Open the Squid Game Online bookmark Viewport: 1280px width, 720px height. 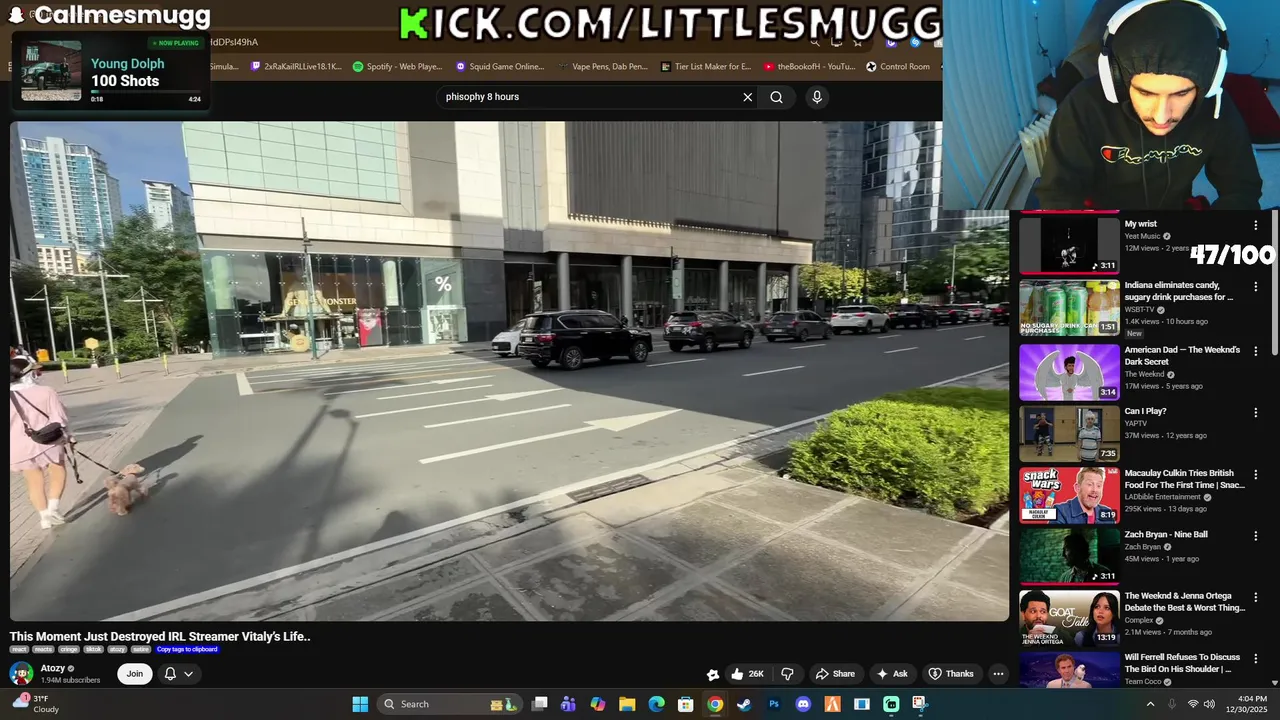(500, 67)
